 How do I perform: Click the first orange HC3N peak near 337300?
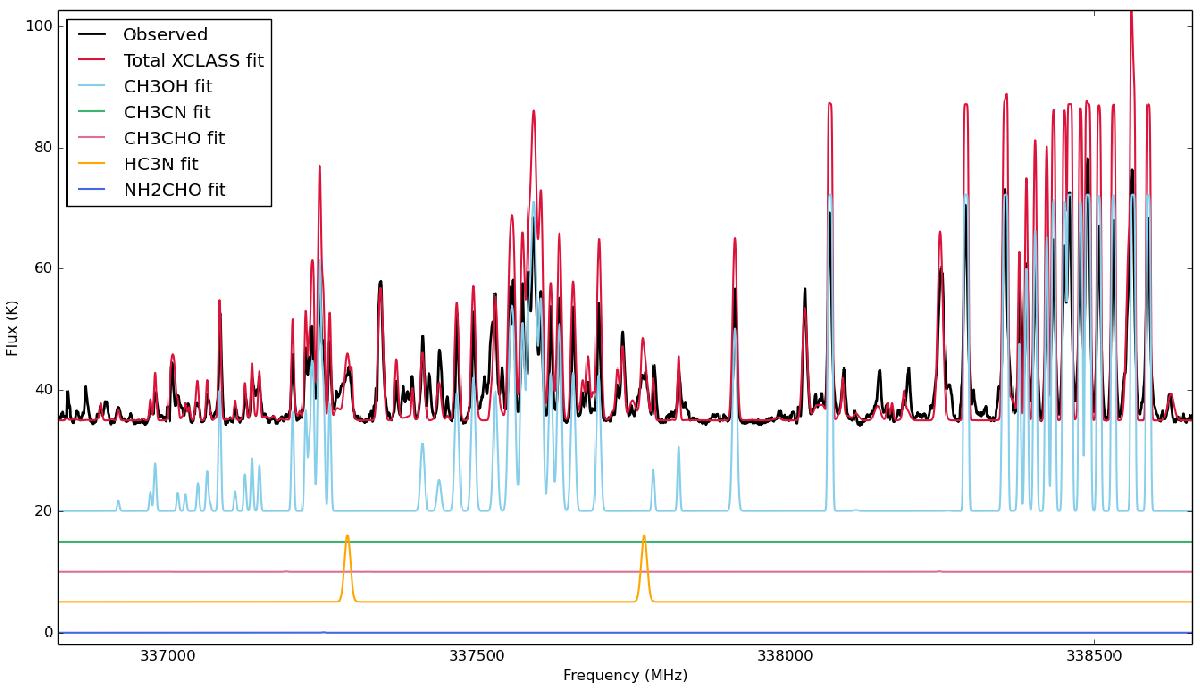tap(347, 538)
